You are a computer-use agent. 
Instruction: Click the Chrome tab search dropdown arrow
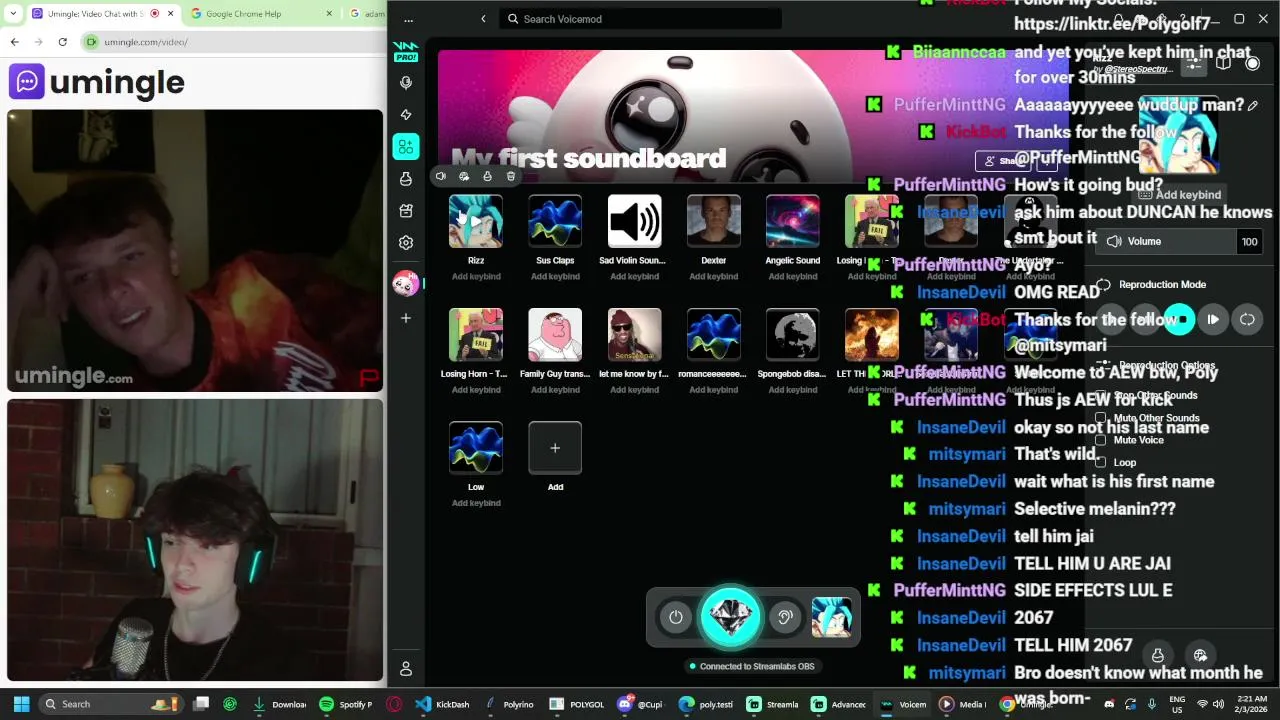(13, 14)
